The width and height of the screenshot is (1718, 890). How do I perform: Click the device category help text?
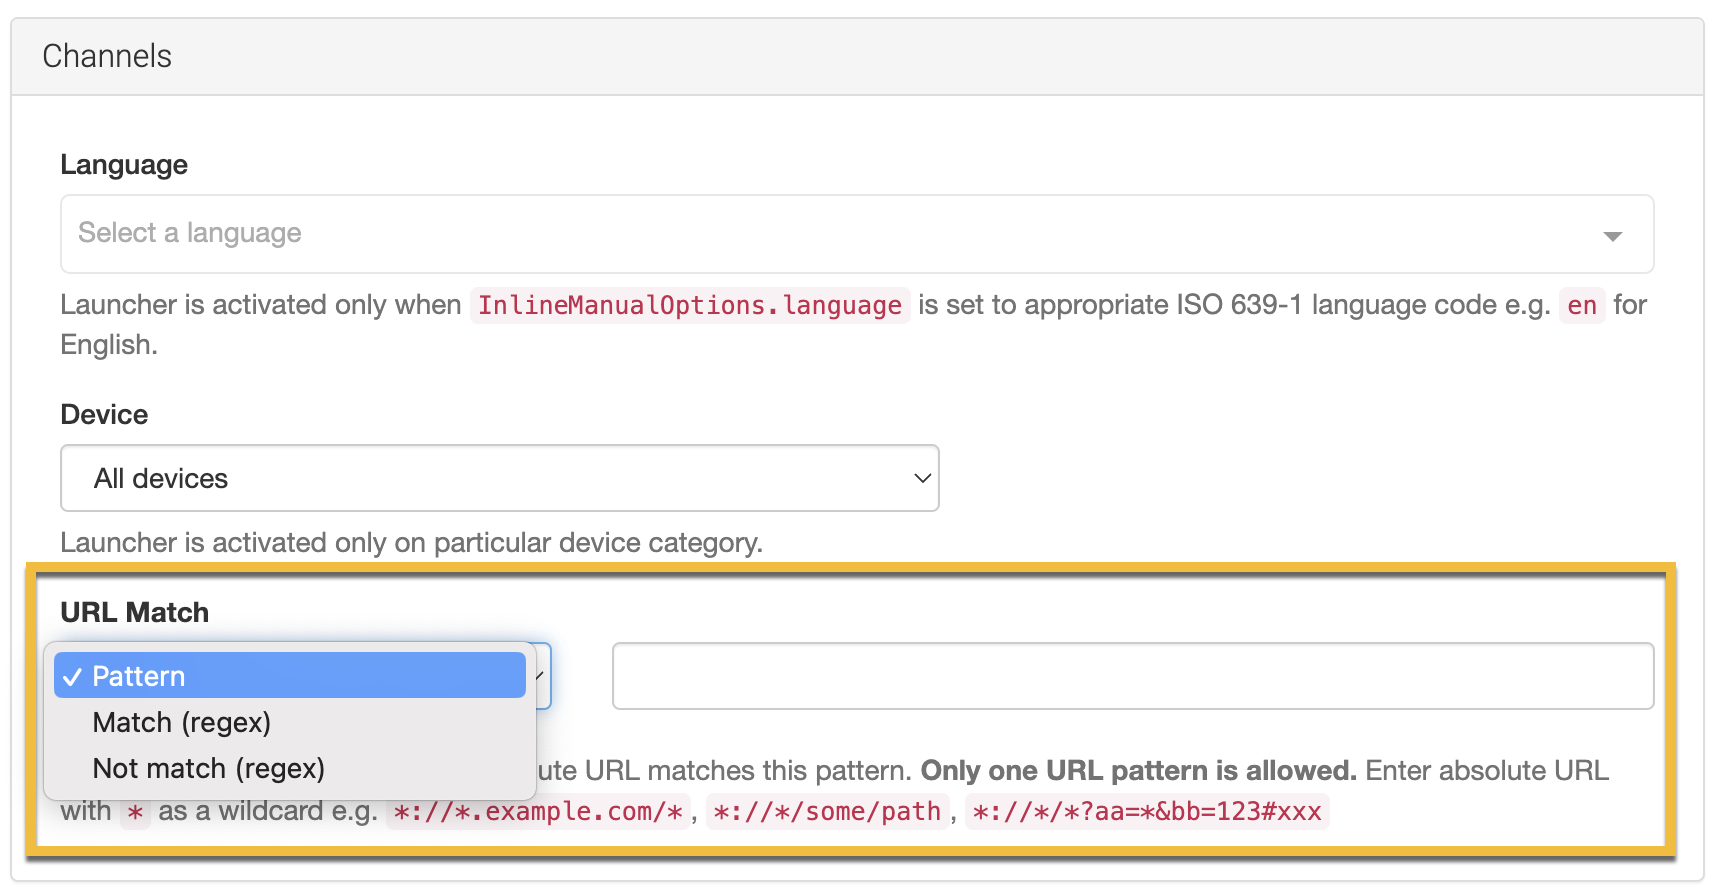tap(411, 542)
